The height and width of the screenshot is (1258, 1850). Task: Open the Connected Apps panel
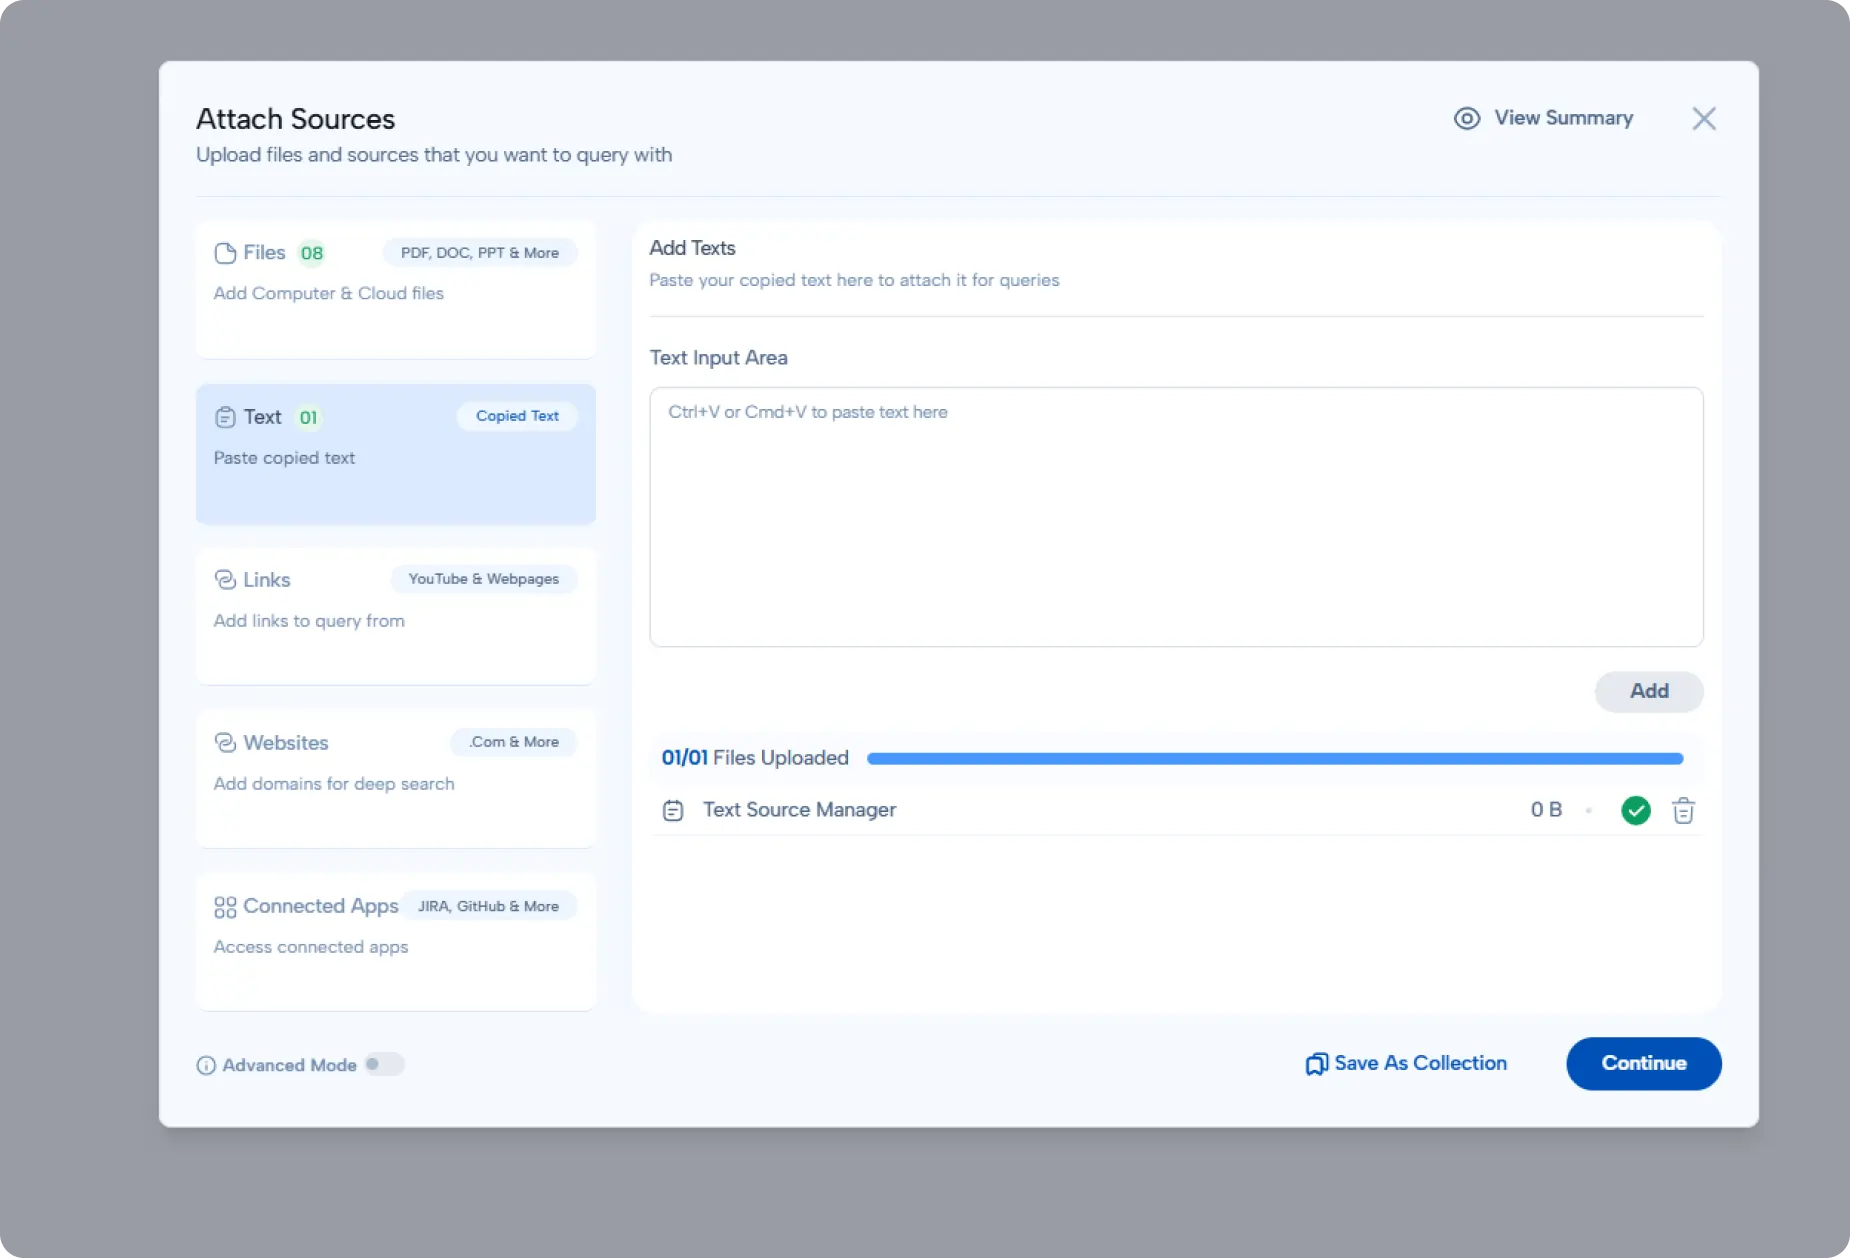pos(395,943)
